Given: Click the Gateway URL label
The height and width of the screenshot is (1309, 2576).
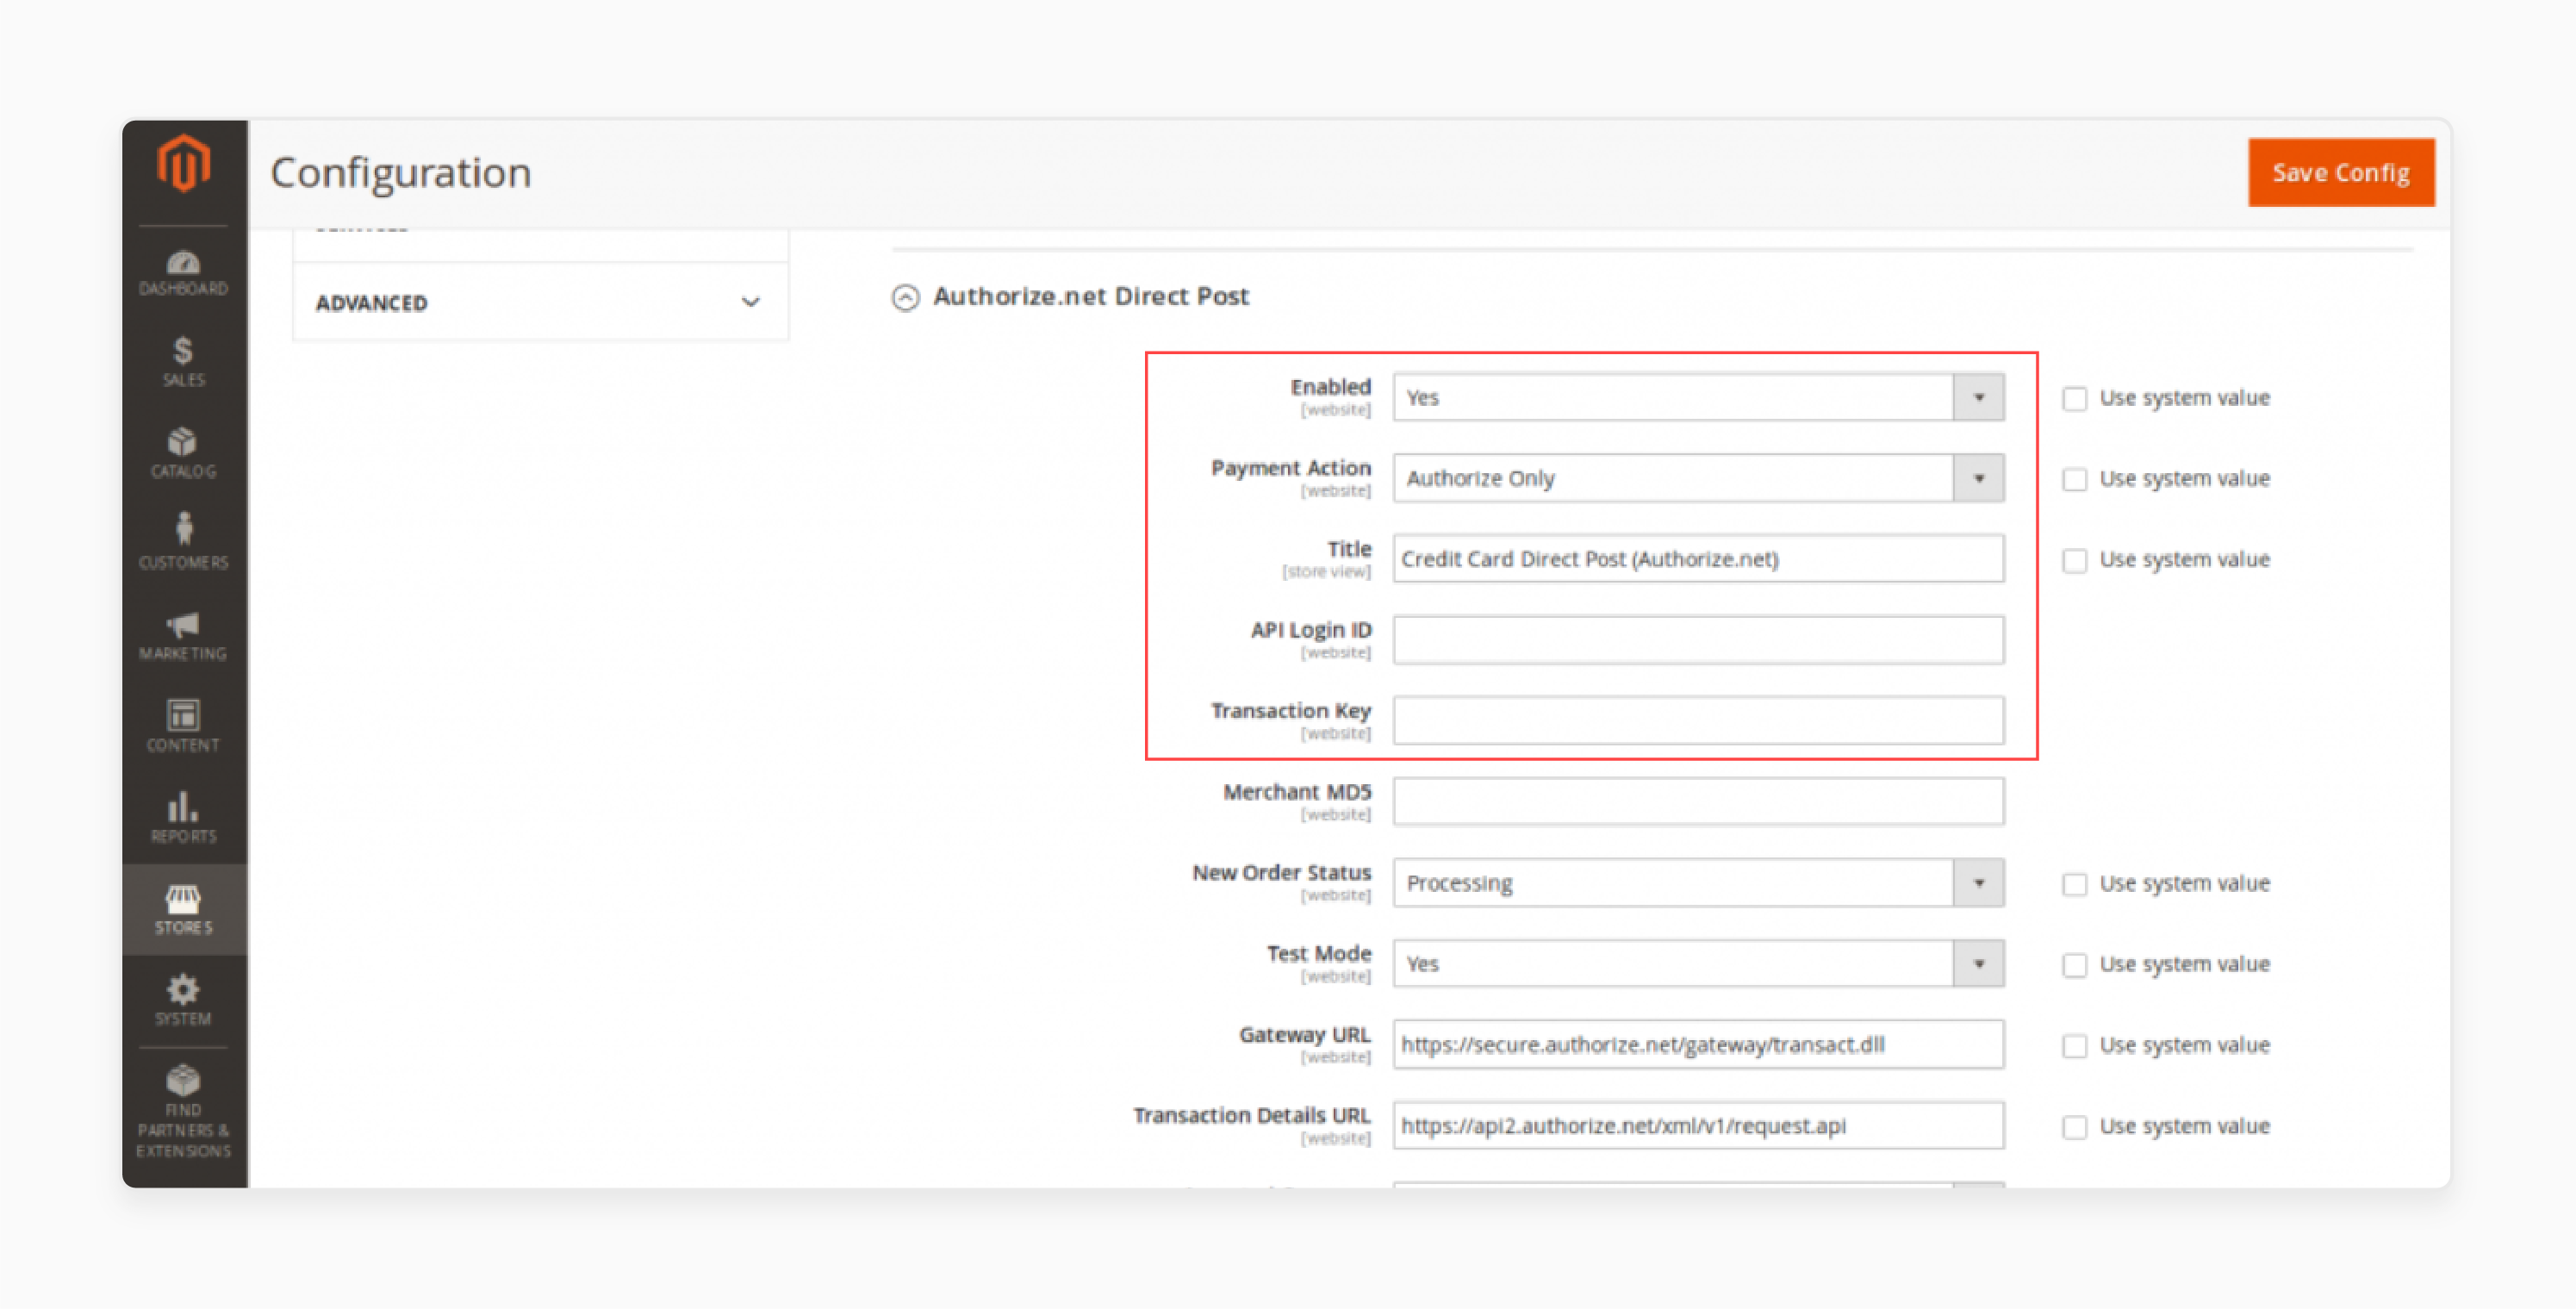Looking at the screenshot, I should coord(1305,1035).
